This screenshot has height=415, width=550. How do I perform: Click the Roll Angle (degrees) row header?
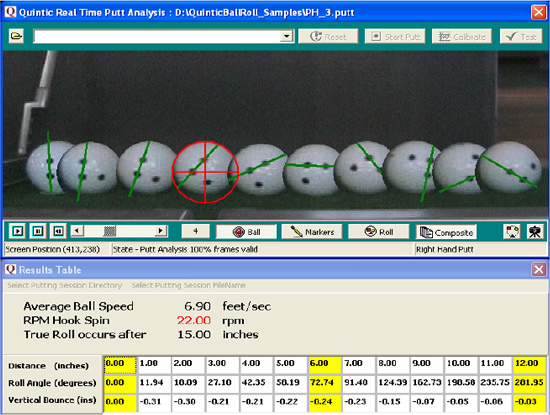click(52, 383)
